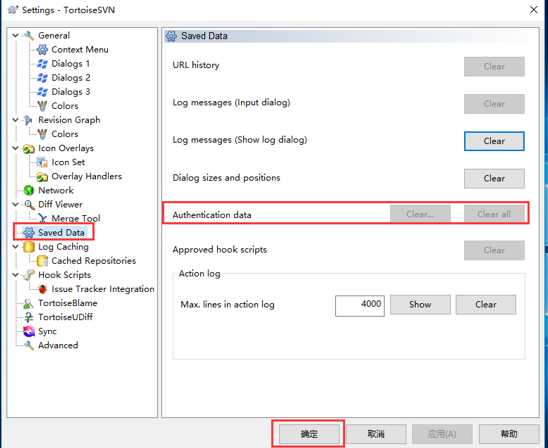This screenshot has width=548, height=448.
Task: Clear the action log
Action: (x=486, y=305)
